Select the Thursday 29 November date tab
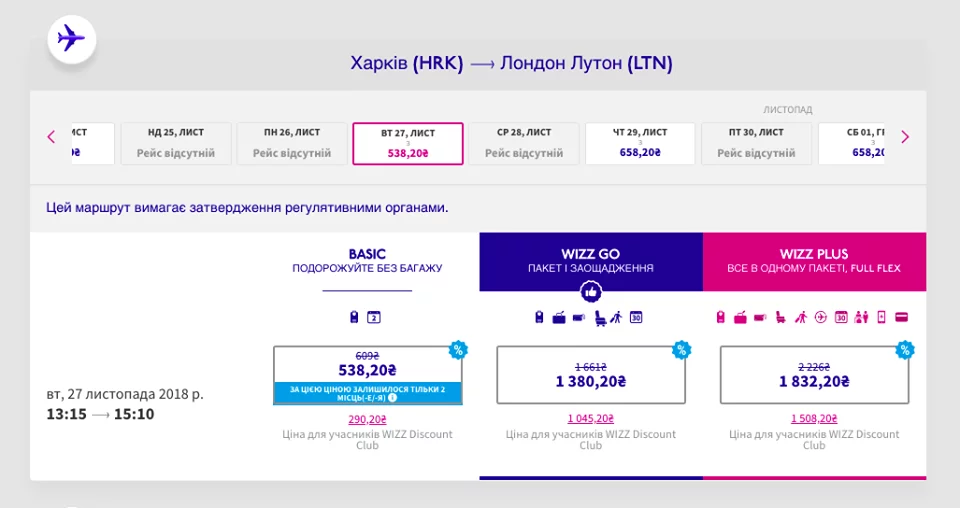 [x=640, y=143]
